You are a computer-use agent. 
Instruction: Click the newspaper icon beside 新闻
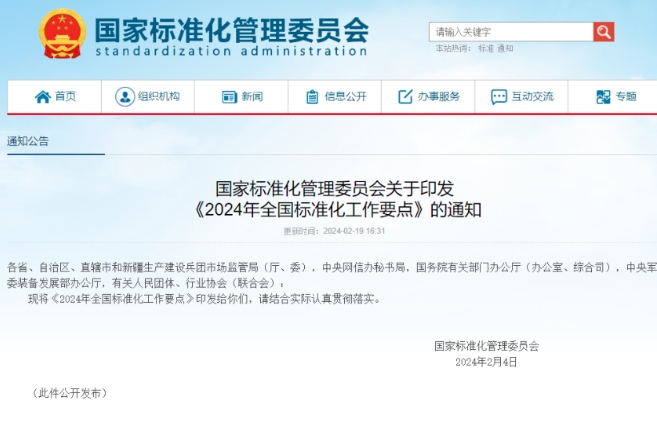click(229, 97)
